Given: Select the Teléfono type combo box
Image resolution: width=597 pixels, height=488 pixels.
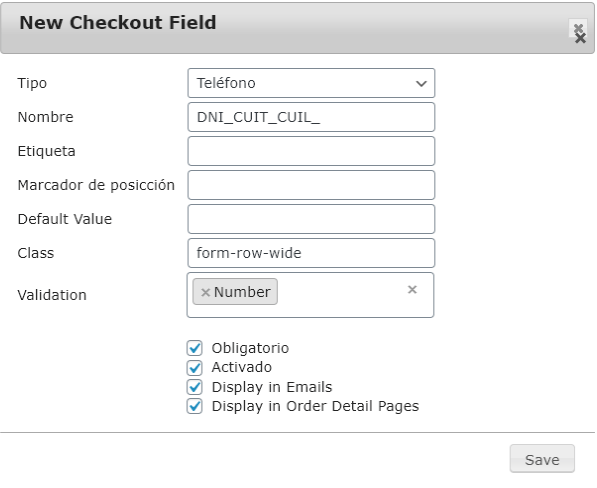Looking at the screenshot, I should (311, 83).
